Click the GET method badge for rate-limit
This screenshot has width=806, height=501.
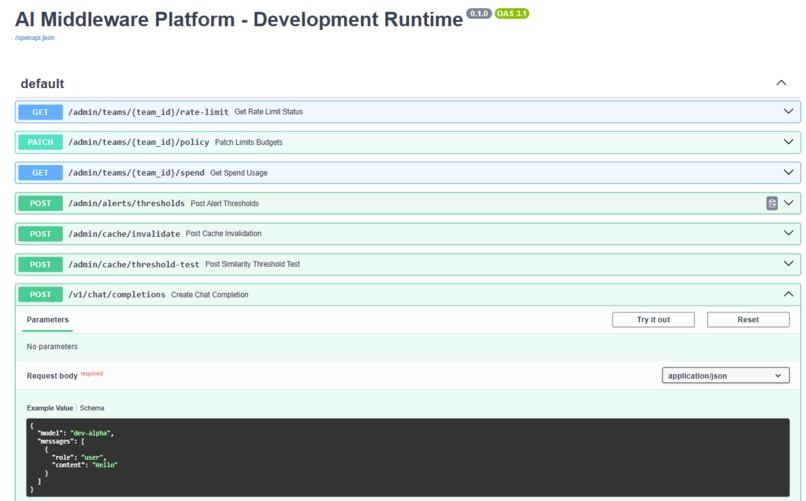41,112
